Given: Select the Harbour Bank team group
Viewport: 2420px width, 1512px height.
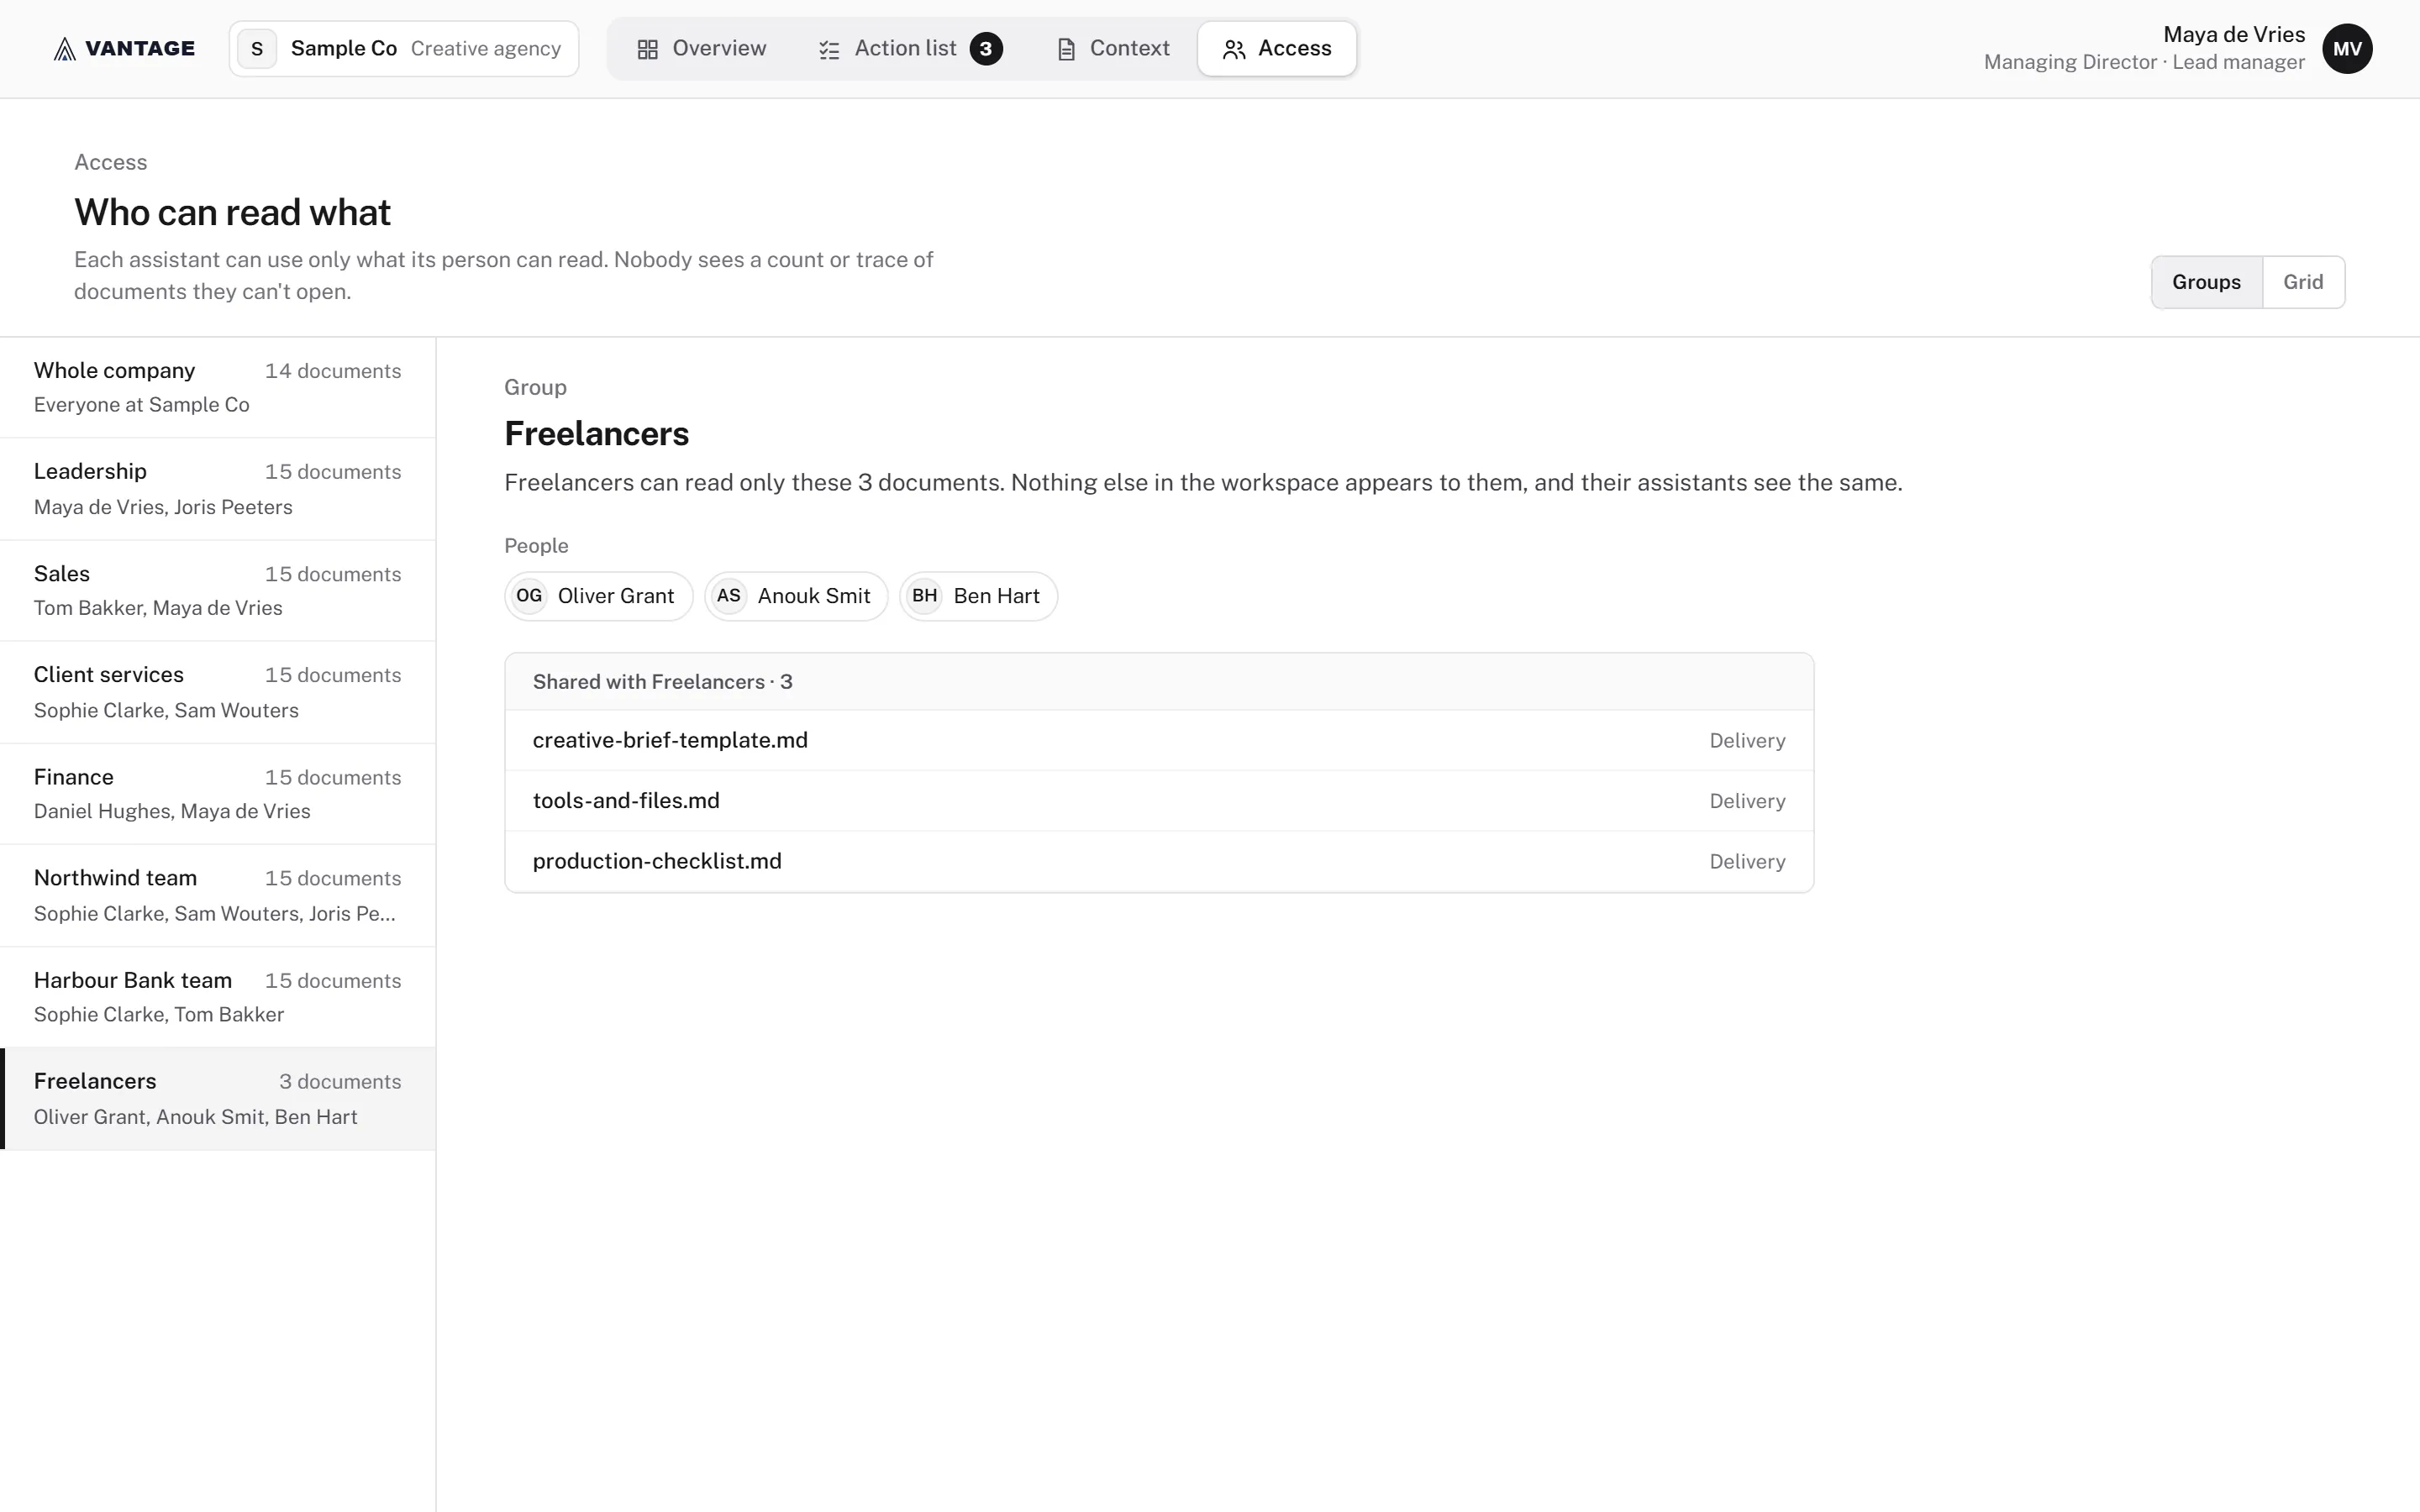Looking at the screenshot, I should [218, 997].
